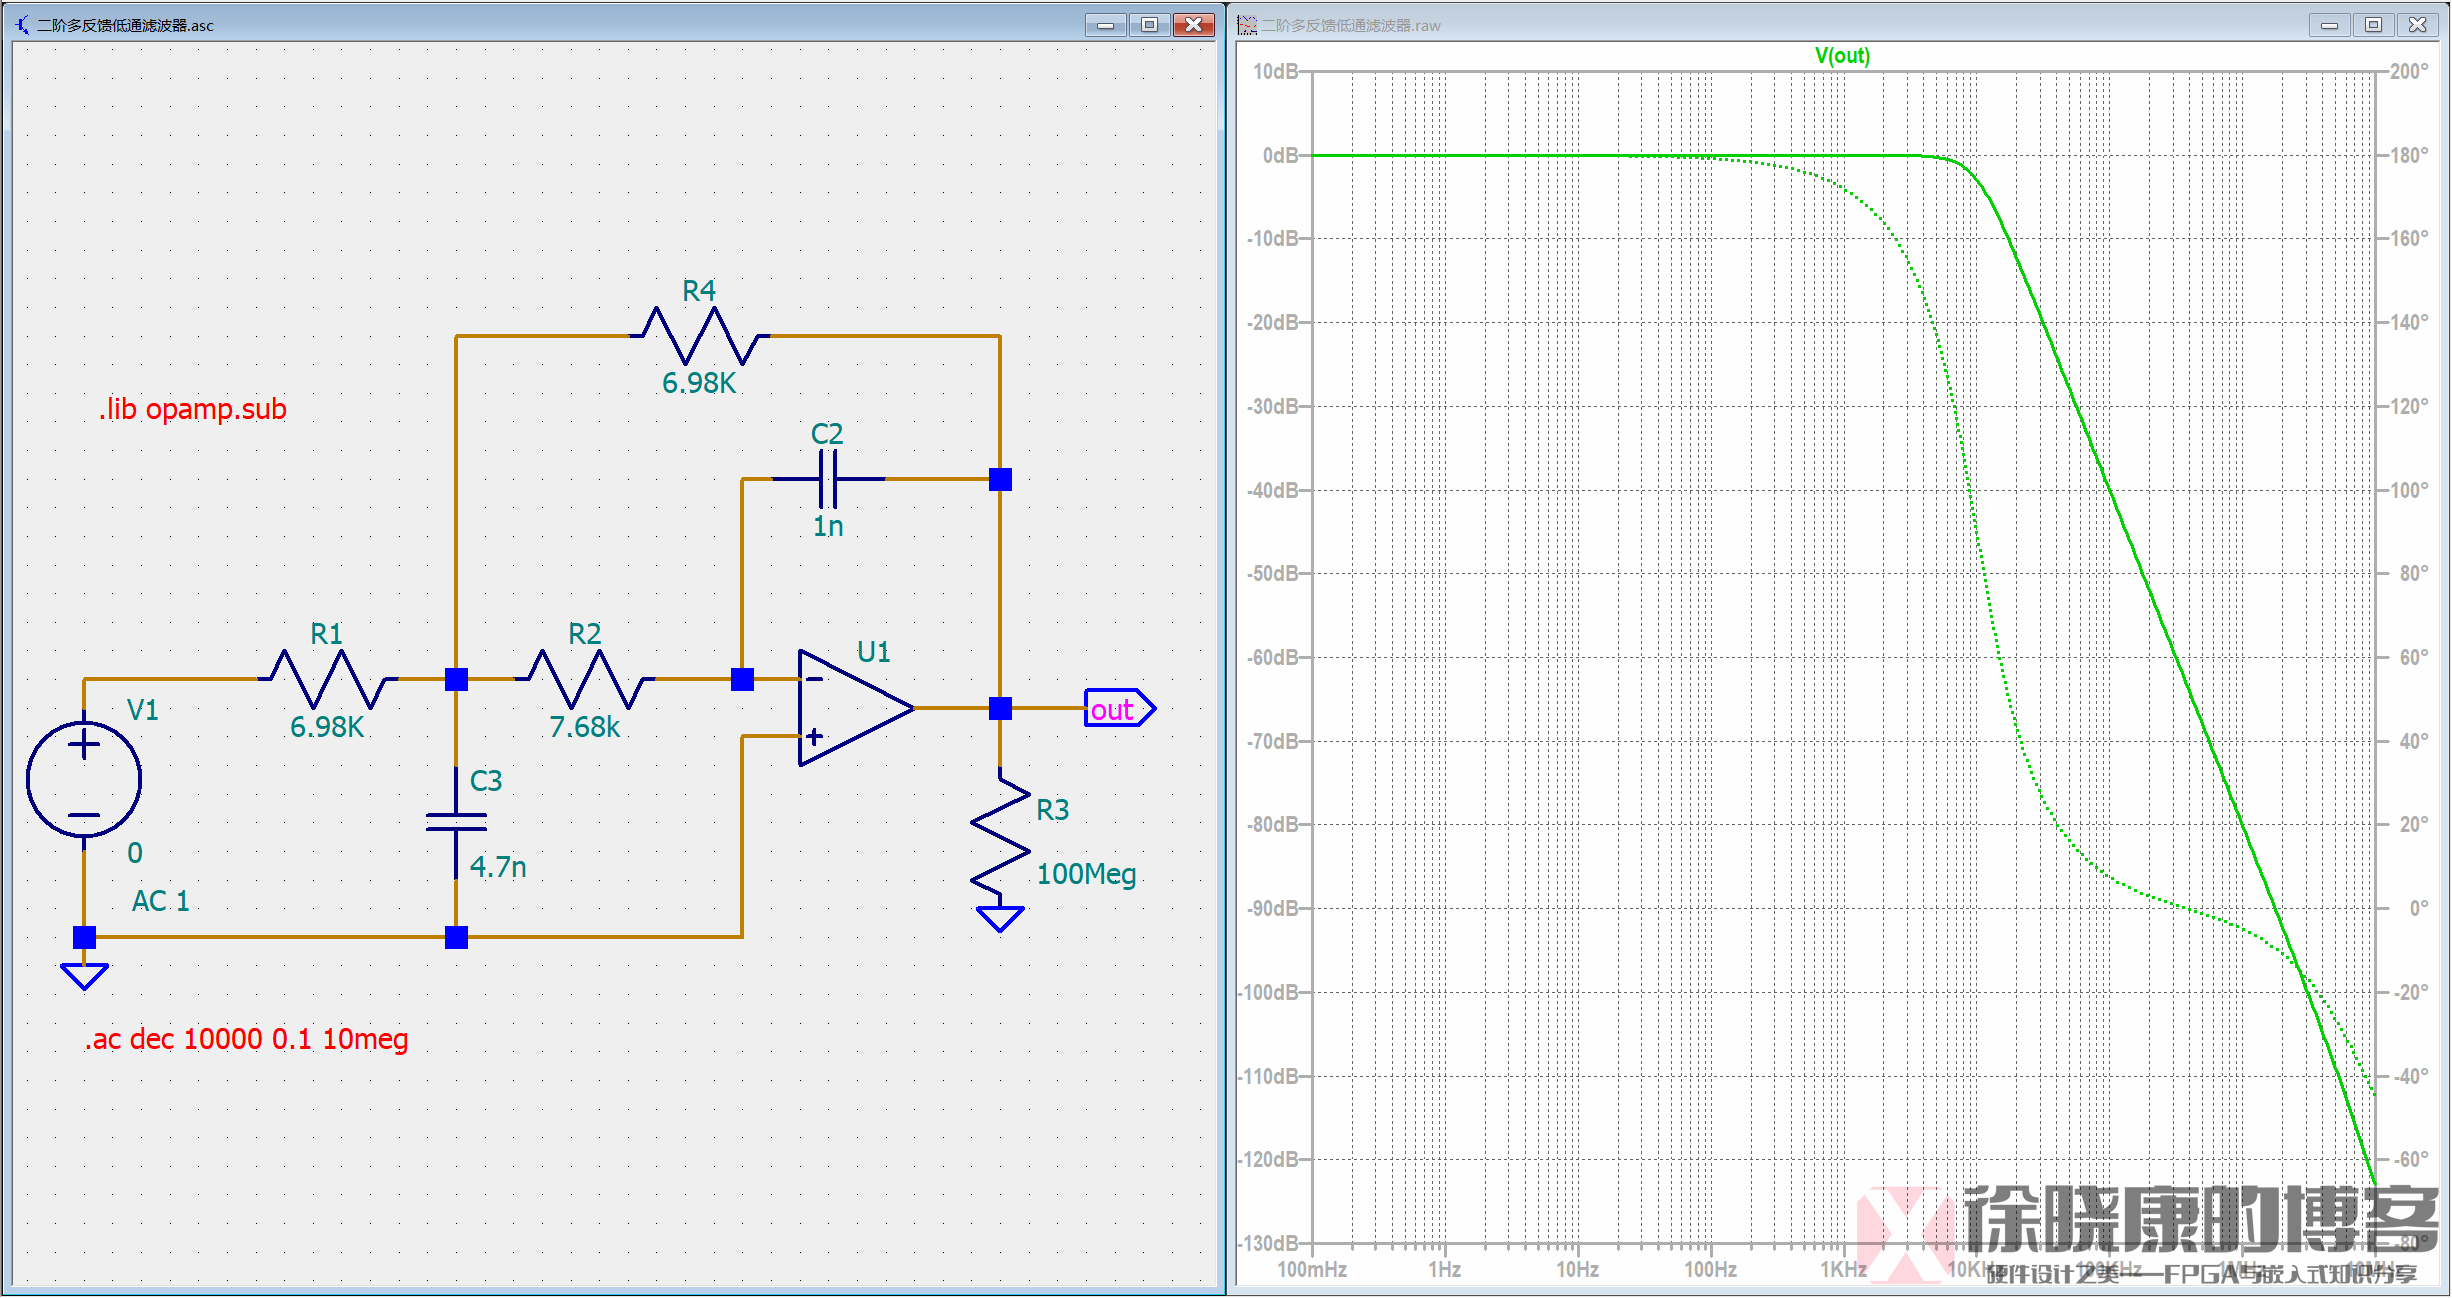Select the C3 capacitor symbol
Viewport: 2452px width, 1298px height.
[x=456, y=822]
